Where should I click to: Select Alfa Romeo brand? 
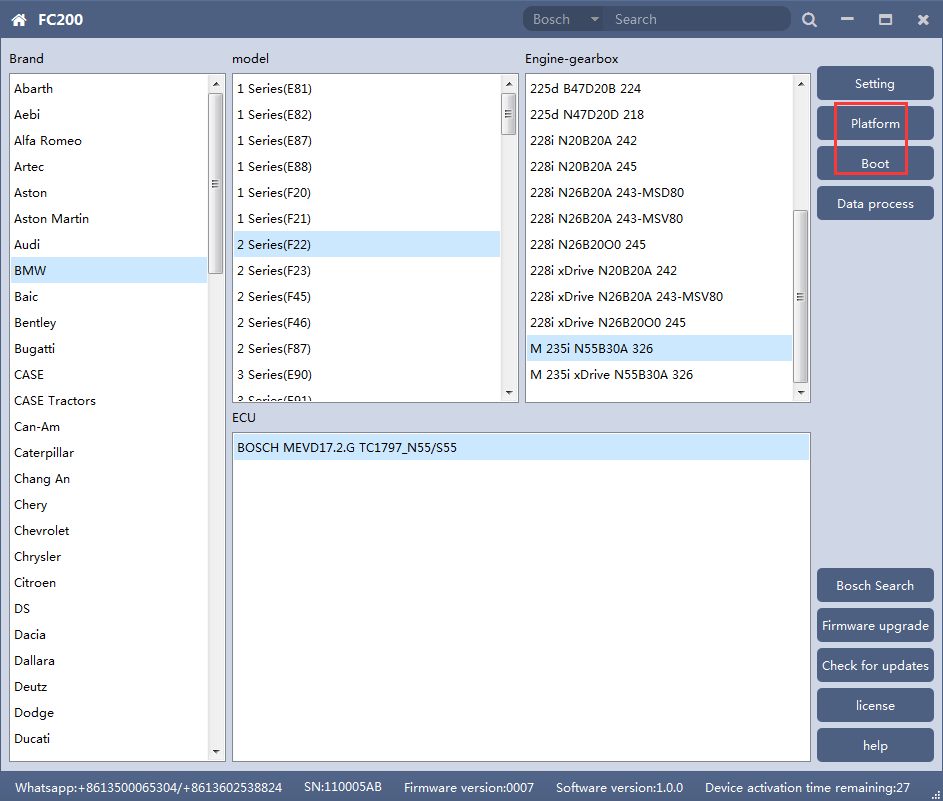[x=109, y=141]
